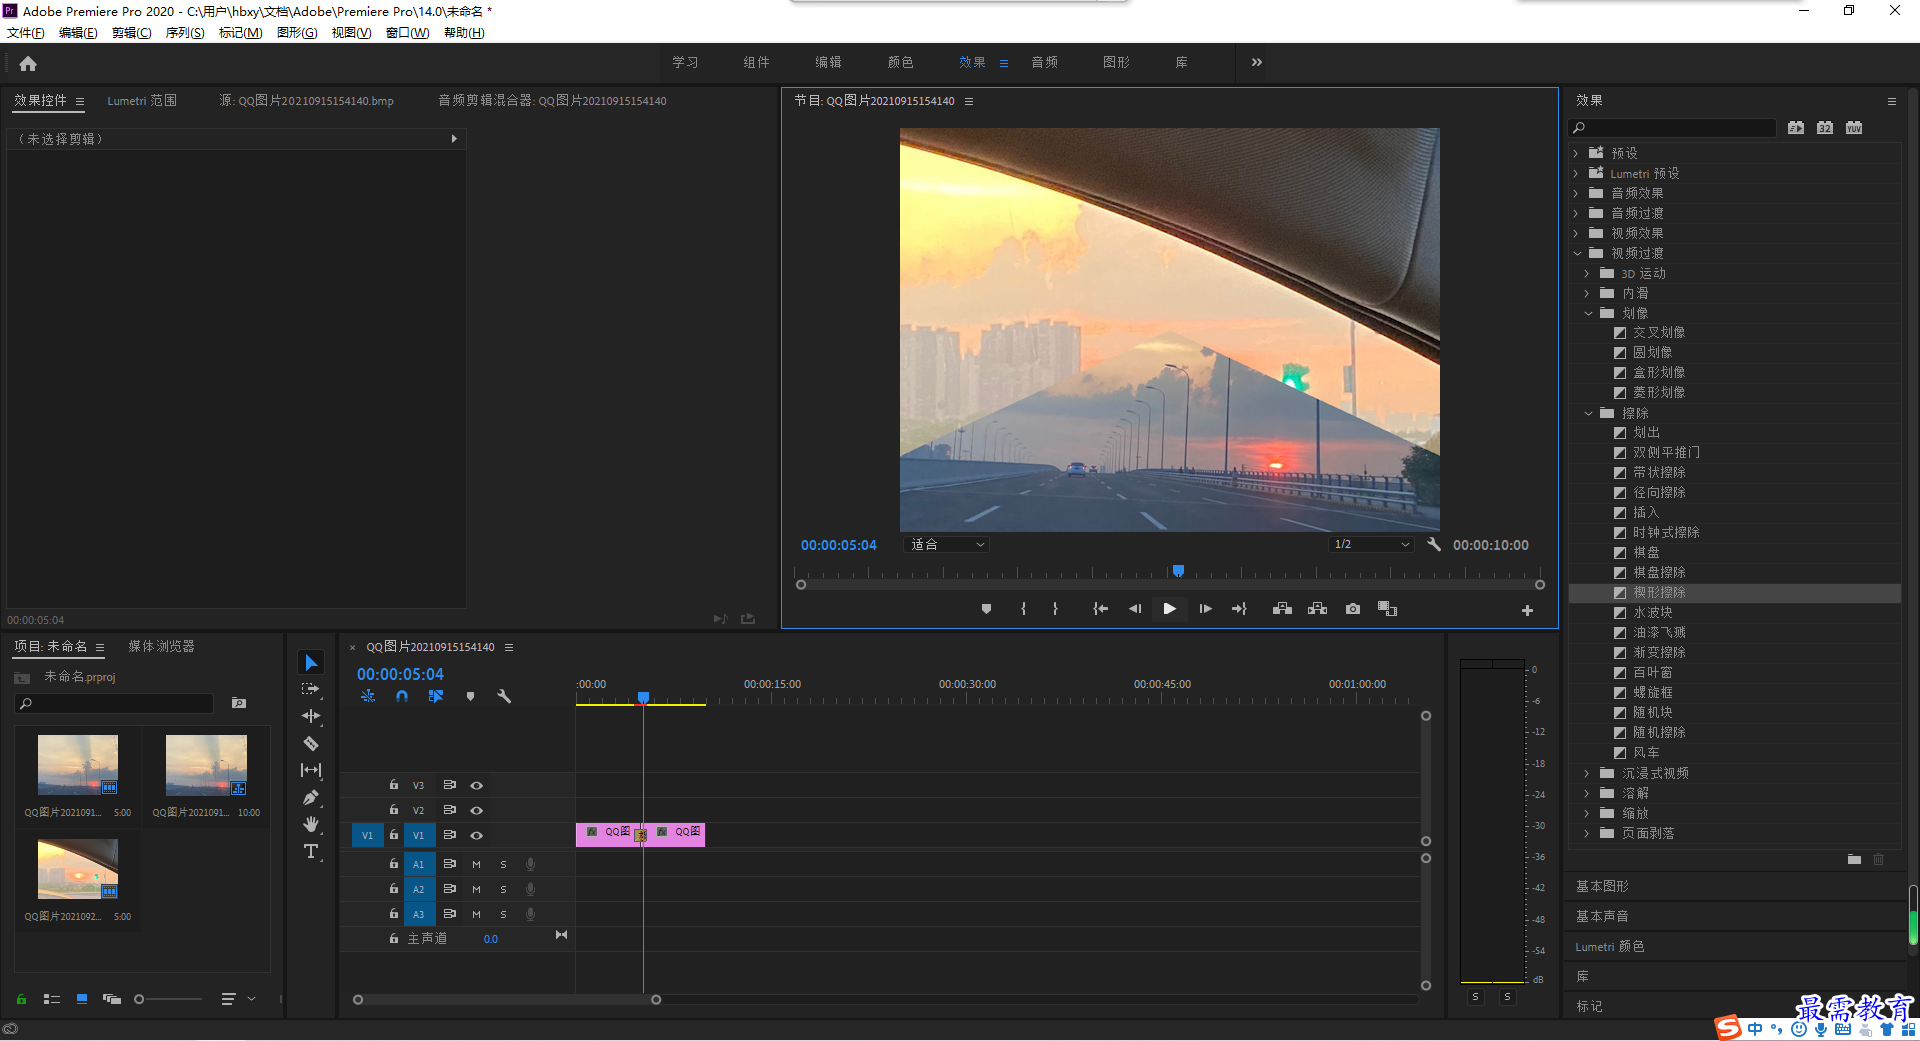Toggle V2 track output eye
This screenshot has height=1041, width=1920.
coord(477,811)
